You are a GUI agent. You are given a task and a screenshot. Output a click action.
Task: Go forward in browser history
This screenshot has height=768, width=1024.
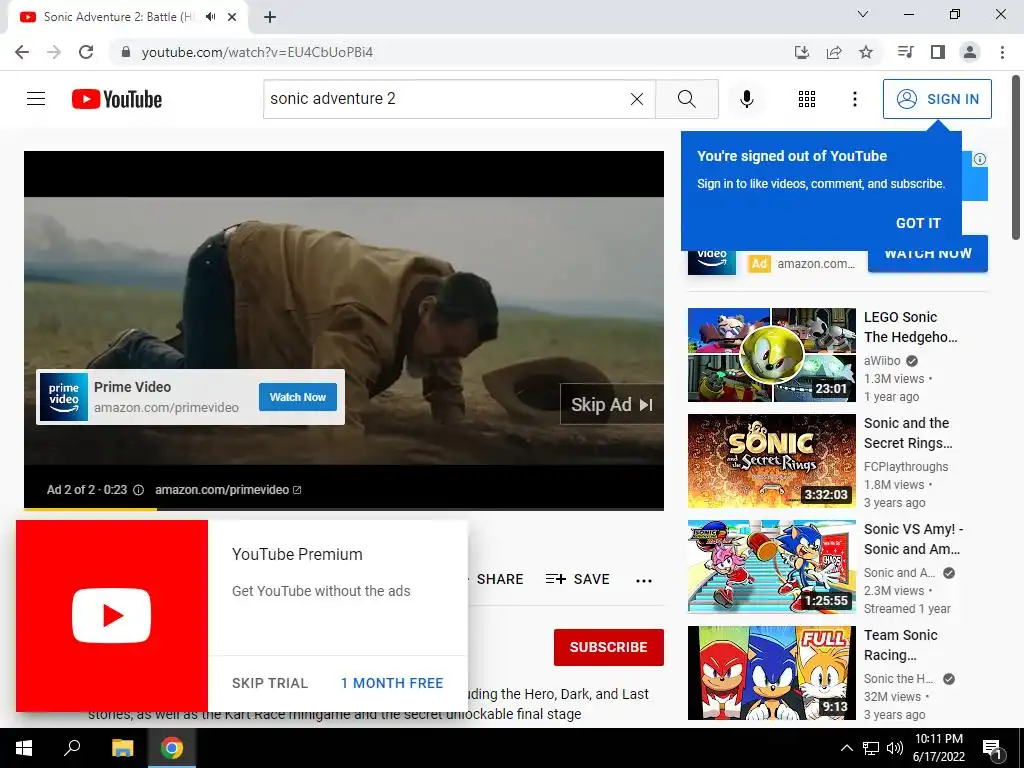pyautogui.click(x=54, y=52)
